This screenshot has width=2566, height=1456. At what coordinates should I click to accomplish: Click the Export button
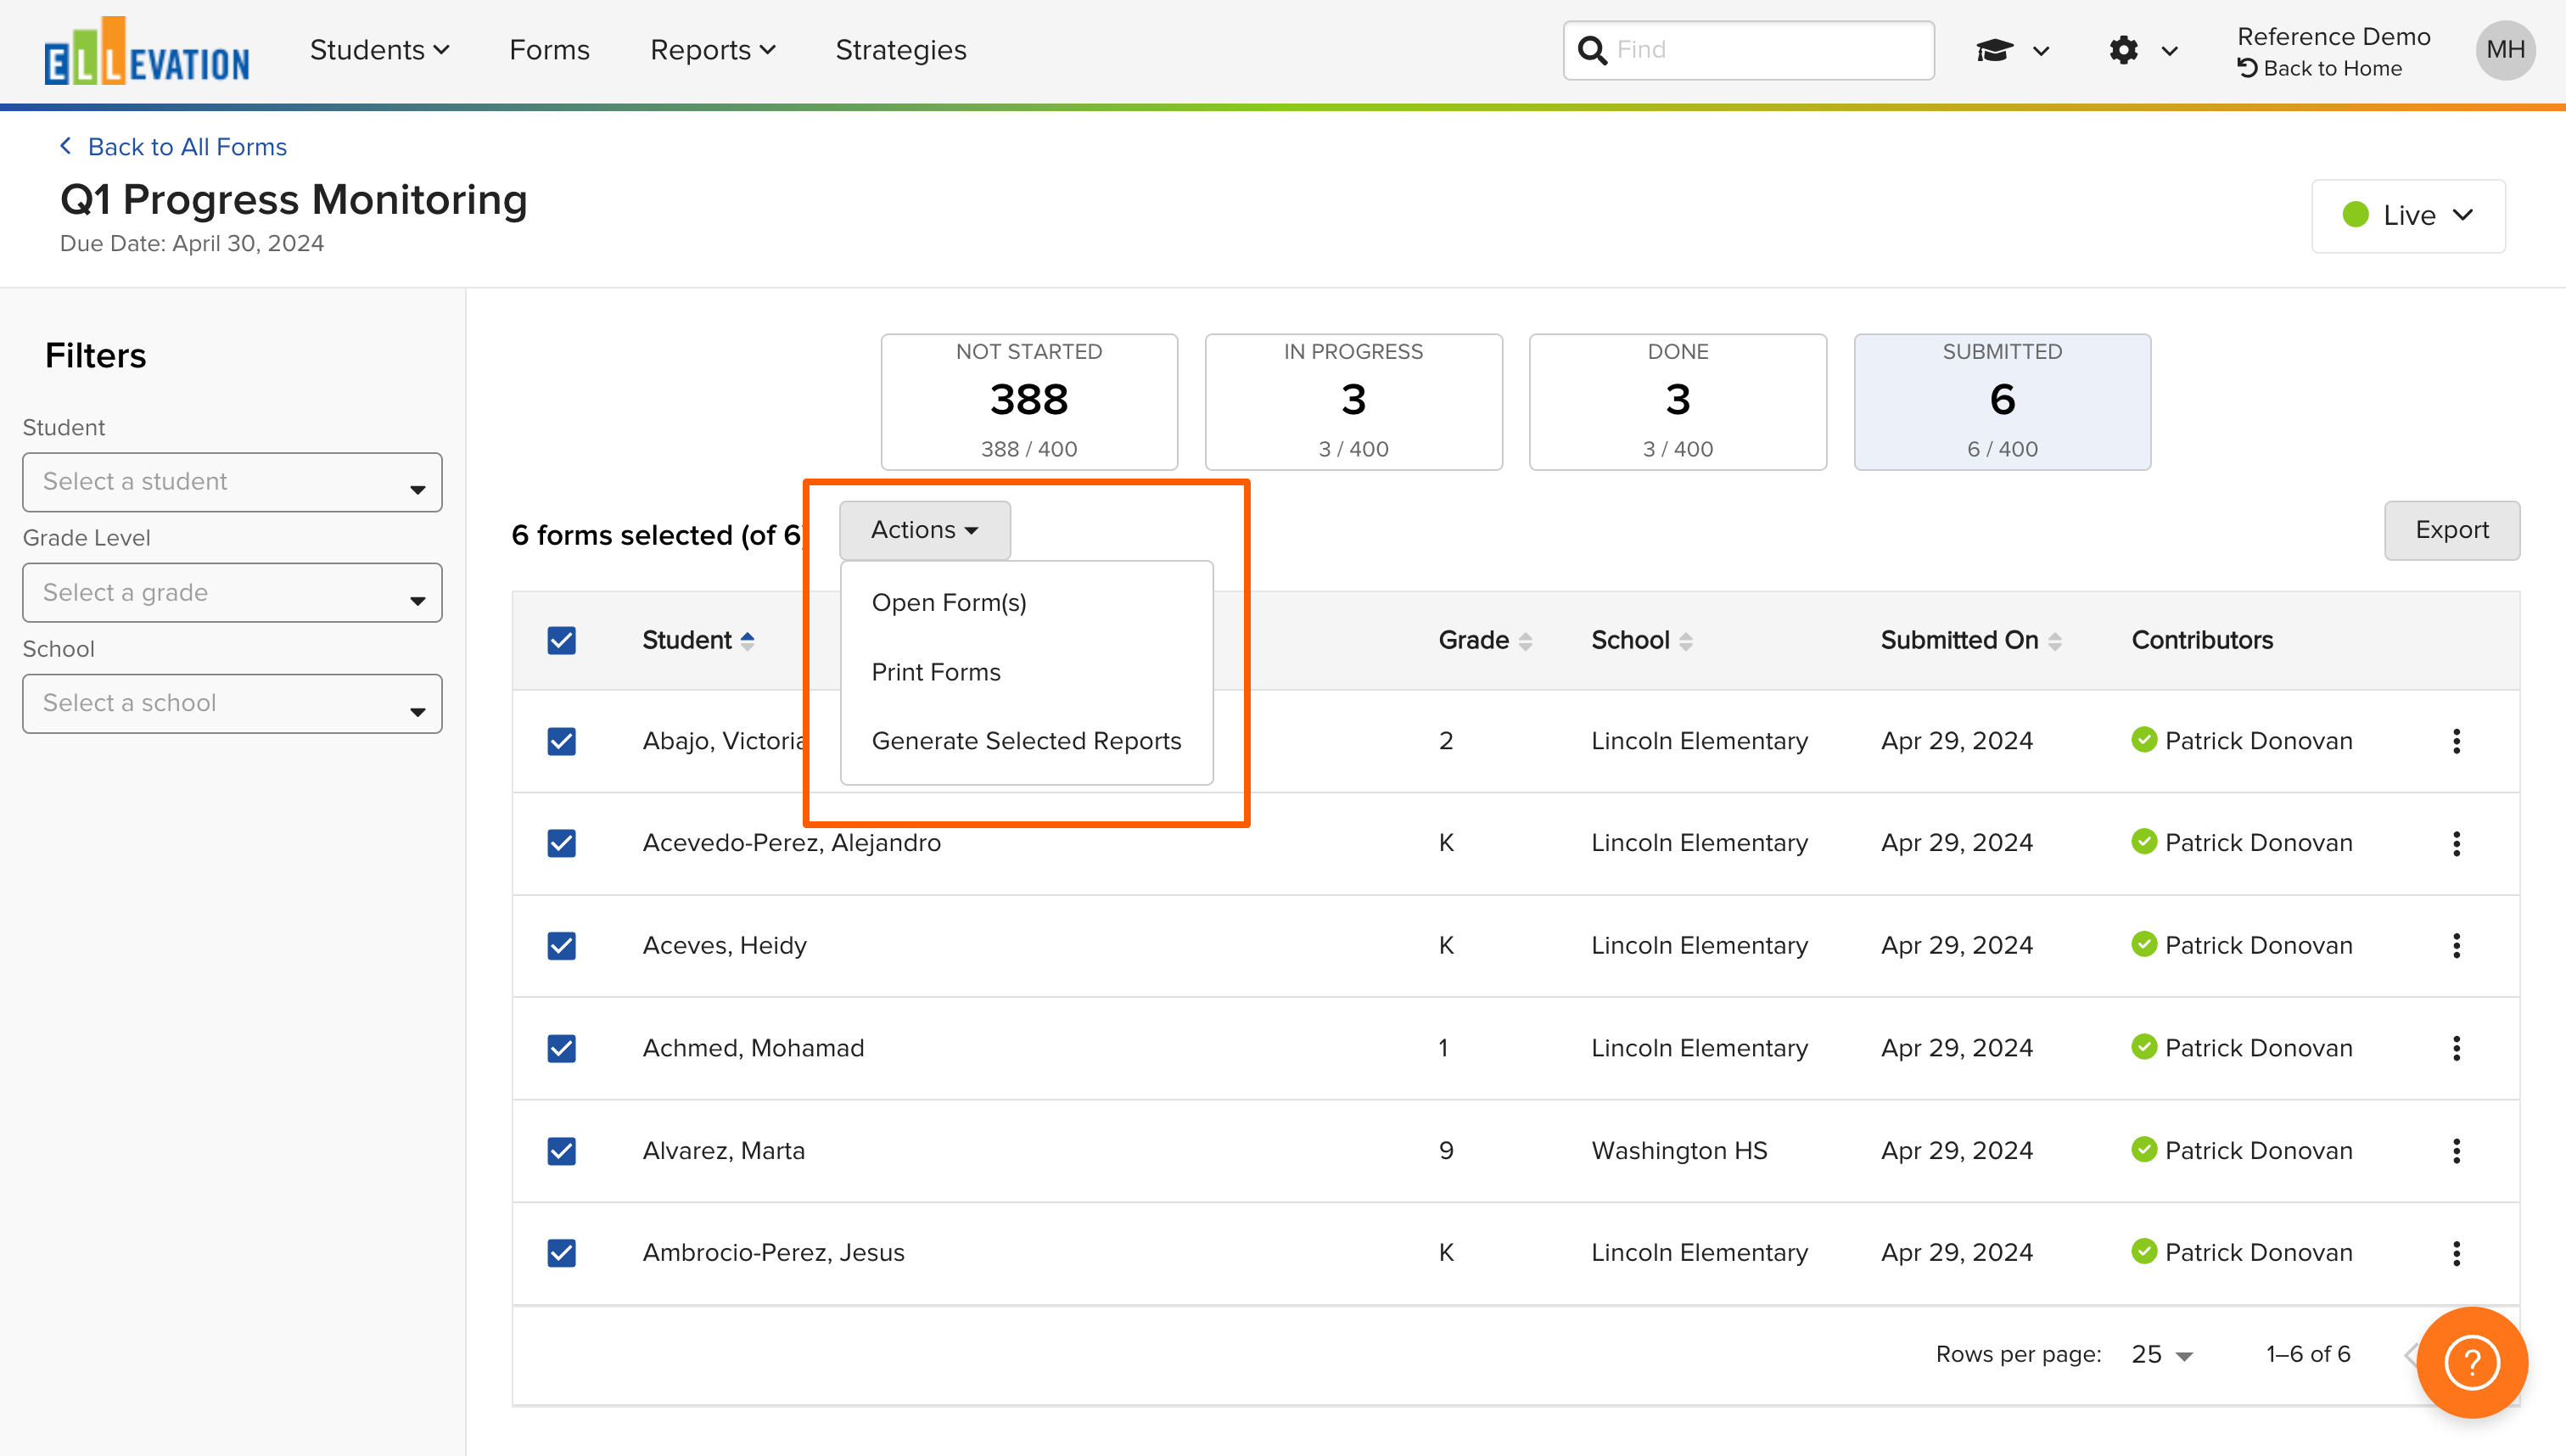tap(2452, 530)
